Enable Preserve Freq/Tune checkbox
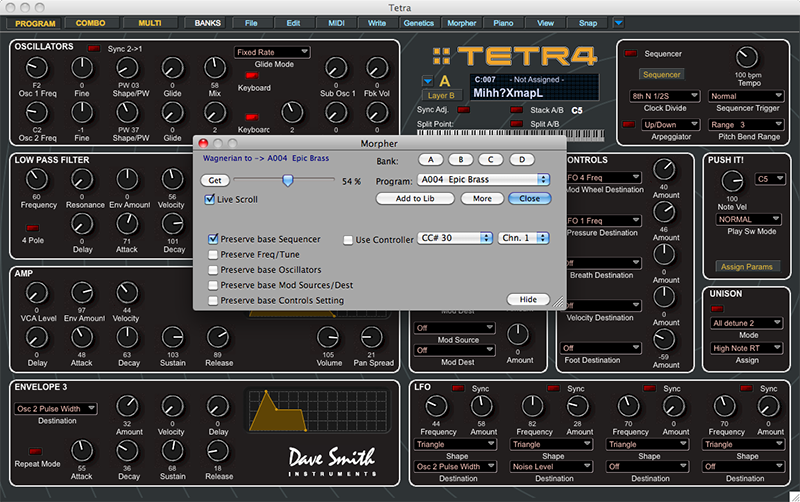Screen dimensions: 800x502 [213, 255]
